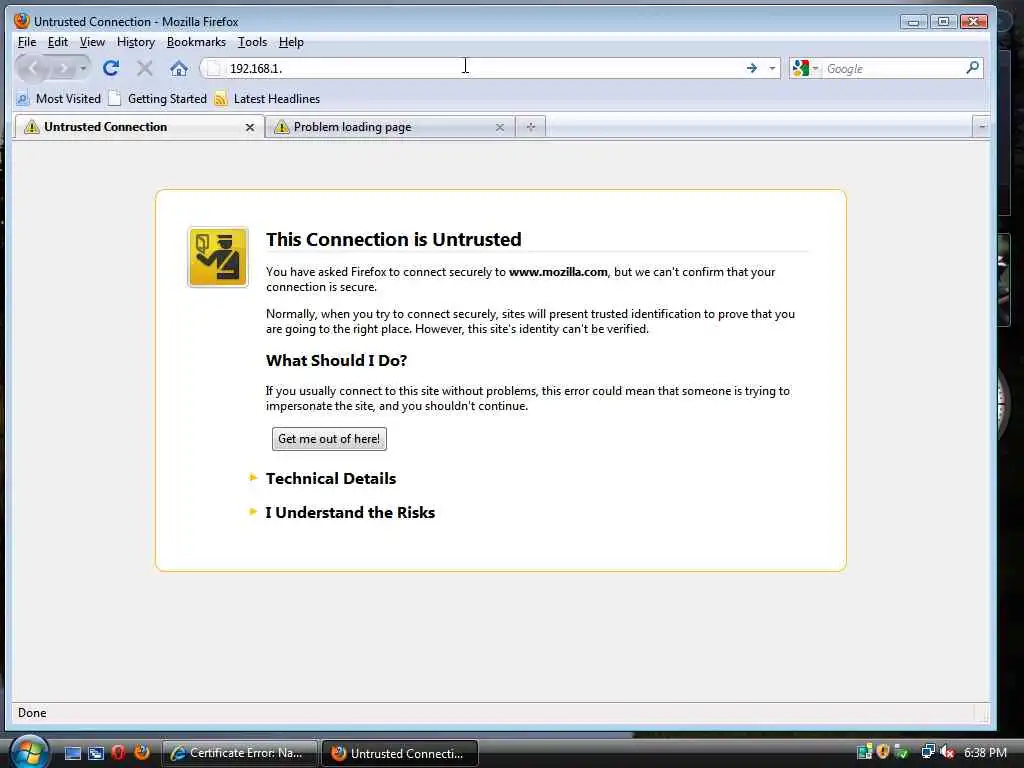Open the search engine selector dropdown

(x=805, y=68)
